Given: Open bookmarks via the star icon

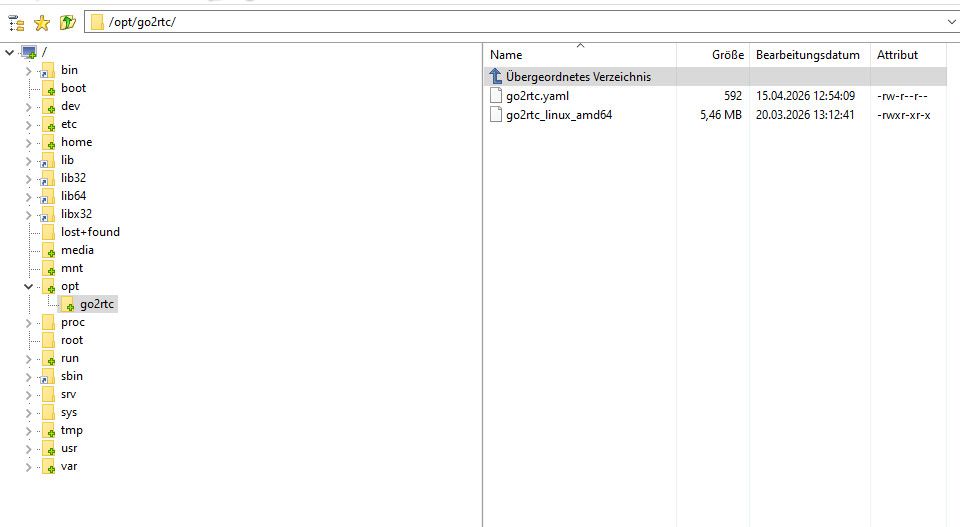Looking at the screenshot, I should click(42, 23).
